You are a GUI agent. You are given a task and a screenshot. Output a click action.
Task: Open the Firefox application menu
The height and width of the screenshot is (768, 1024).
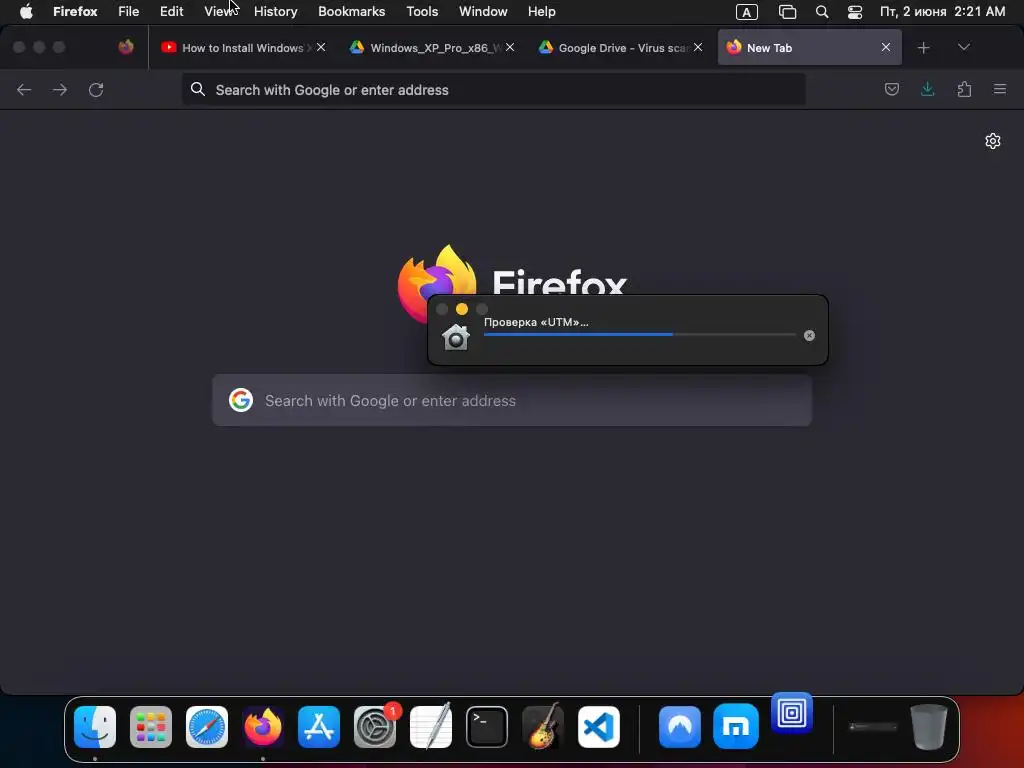click(x=75, y=12)
